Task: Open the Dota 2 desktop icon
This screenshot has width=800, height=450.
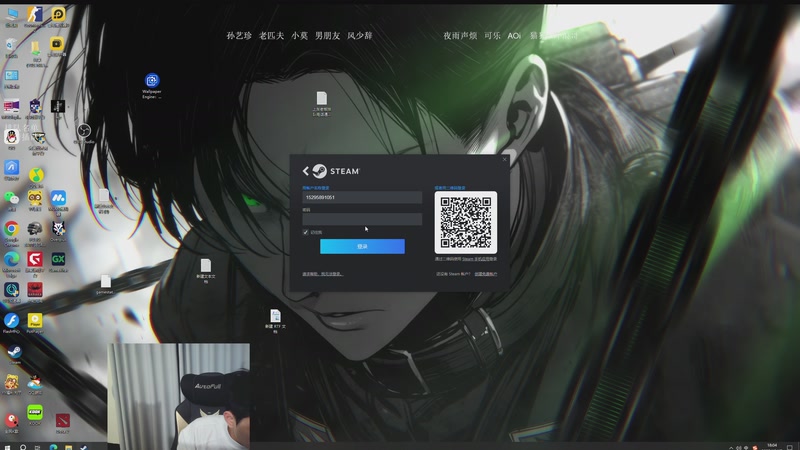Action: pyautogui.click(x=62, y=421)
